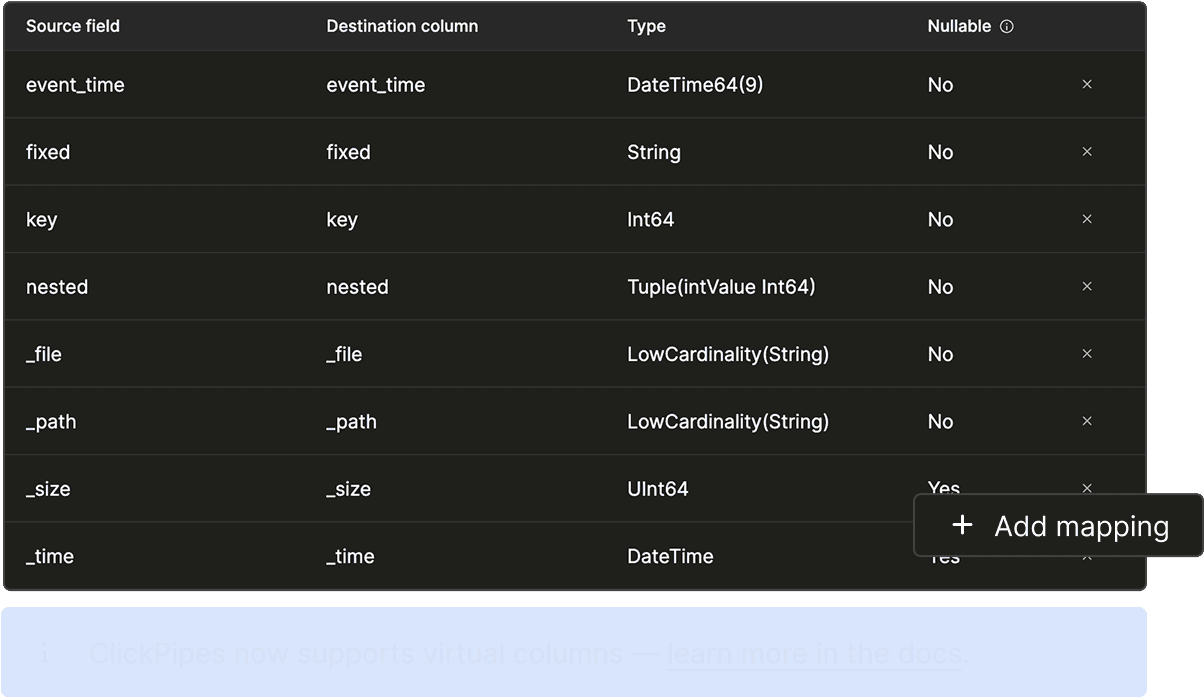1204x697 pixels.
Task: Remove the _file mapping row
Action: click(1087, 354)
